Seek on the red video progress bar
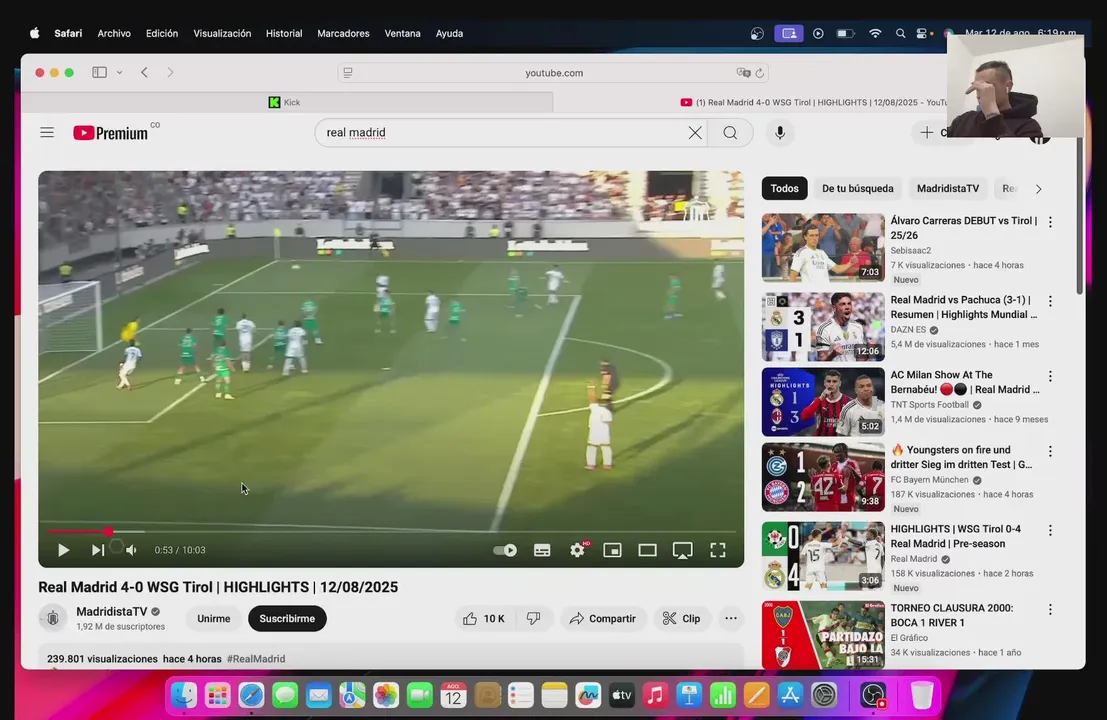The width and height of the screenshot is (1107, 720). 391,531
